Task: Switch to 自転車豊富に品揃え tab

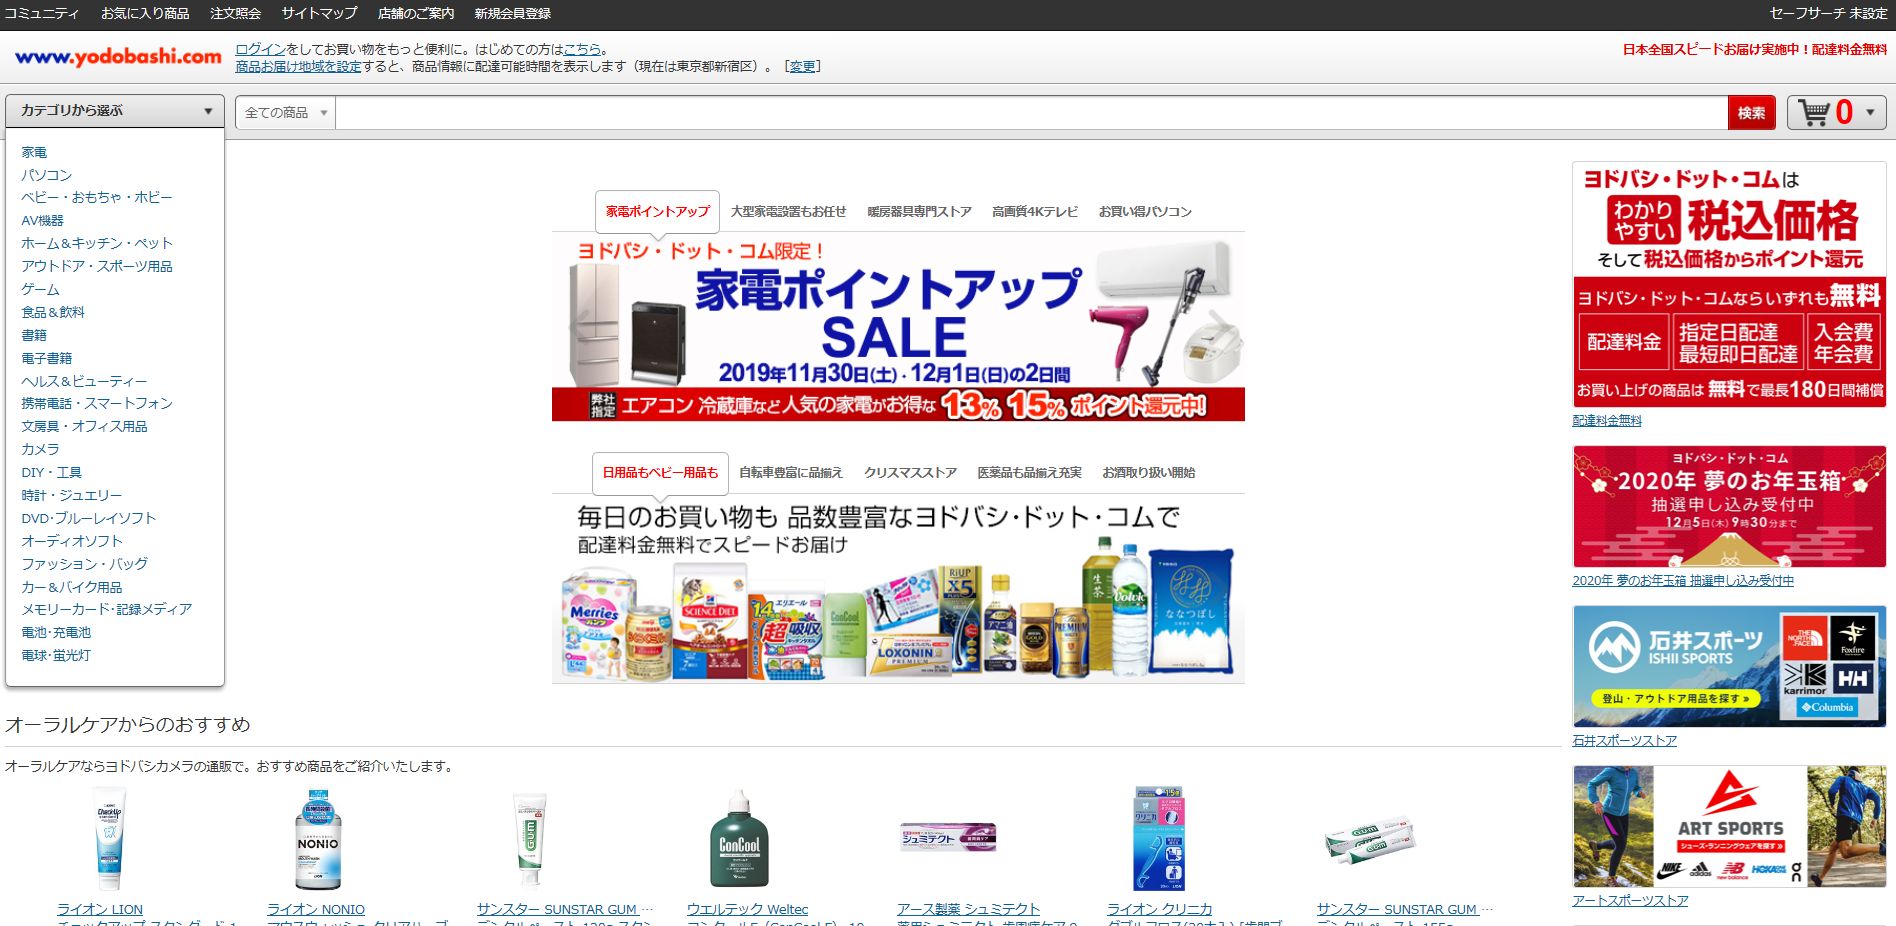Action: point(791,472)
